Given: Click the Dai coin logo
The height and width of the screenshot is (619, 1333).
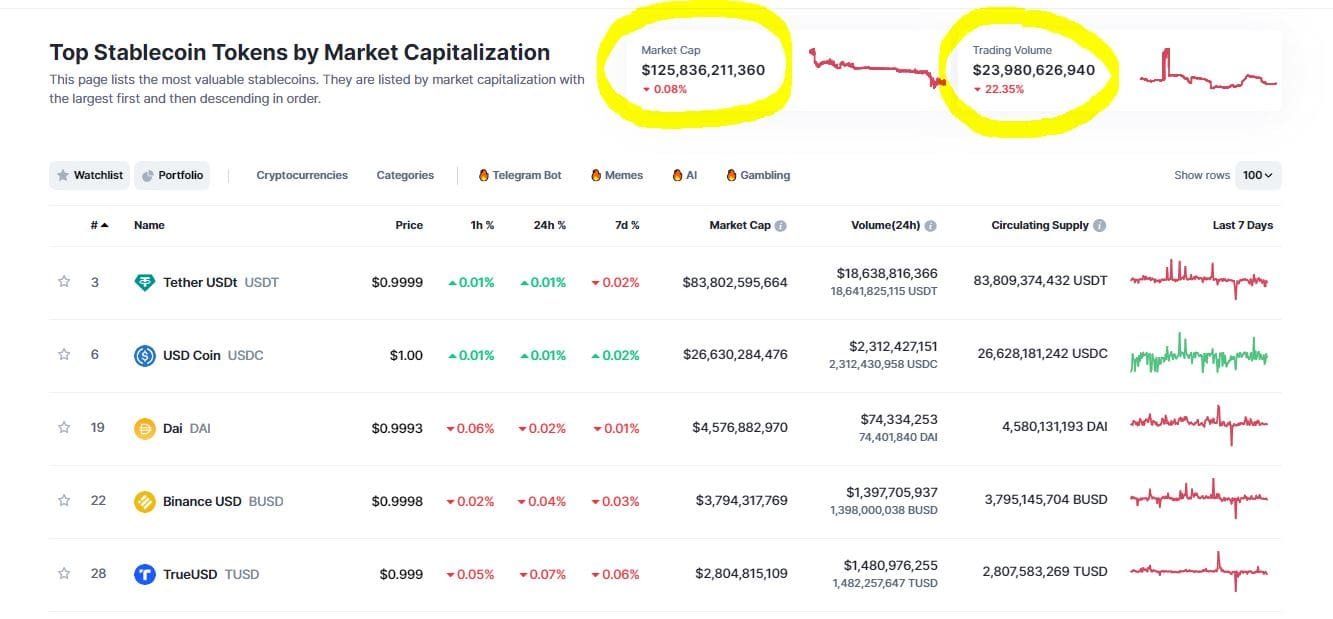Looking at the screenshot, I should click(144, 427).
